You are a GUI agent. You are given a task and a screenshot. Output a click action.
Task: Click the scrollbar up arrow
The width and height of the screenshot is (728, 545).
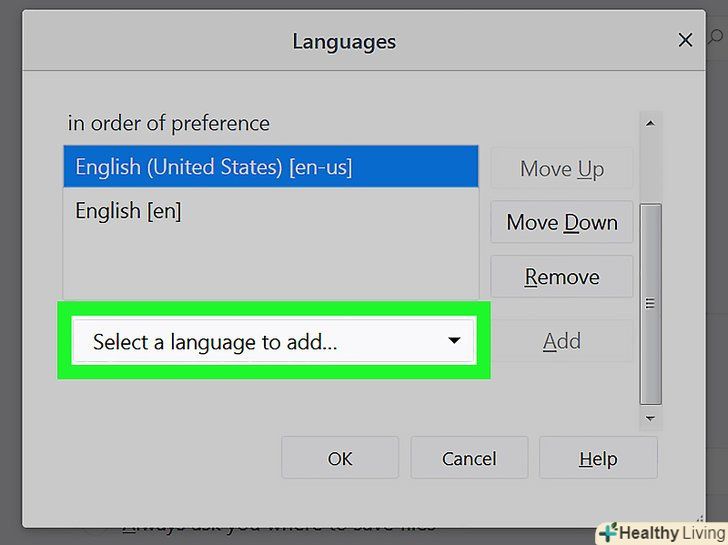pos(650,124)
